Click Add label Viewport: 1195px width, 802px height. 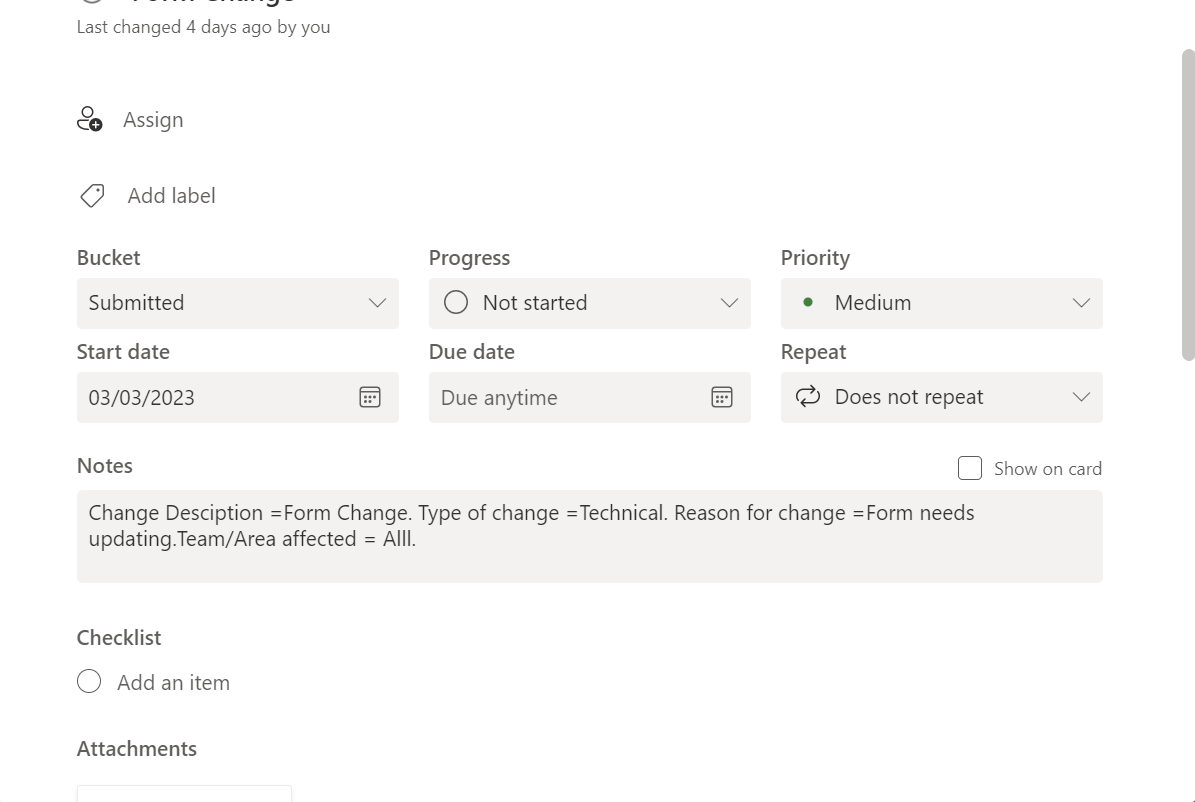pos(171,195)
